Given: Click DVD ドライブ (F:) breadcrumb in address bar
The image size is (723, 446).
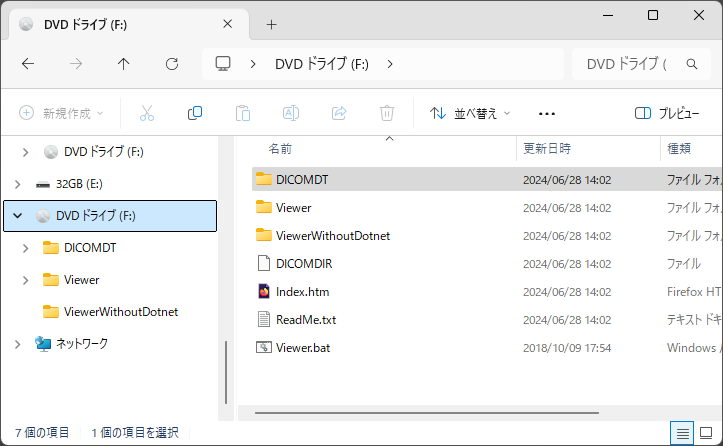Looking at the screenshot, I should tap(322, 64).
